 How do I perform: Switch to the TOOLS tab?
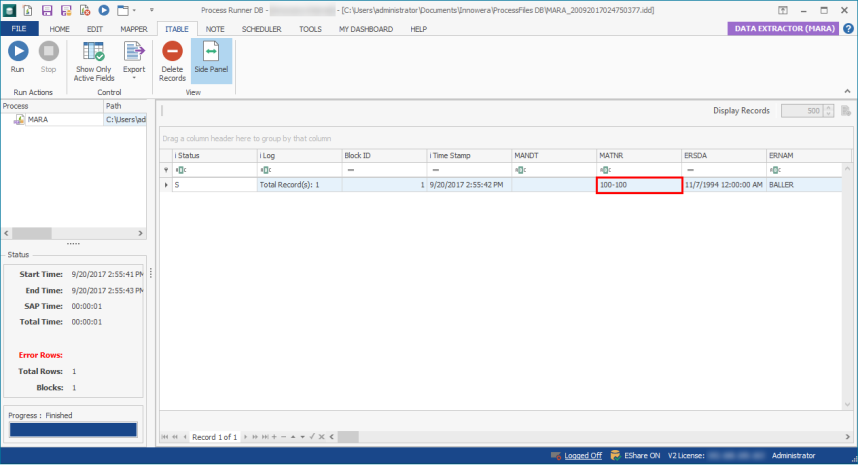tap(310, 29)
